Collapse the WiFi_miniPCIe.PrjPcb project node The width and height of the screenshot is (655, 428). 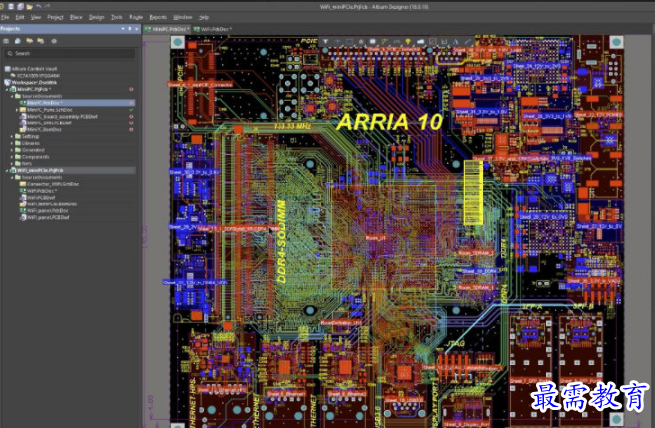click(x=7, y=170)
